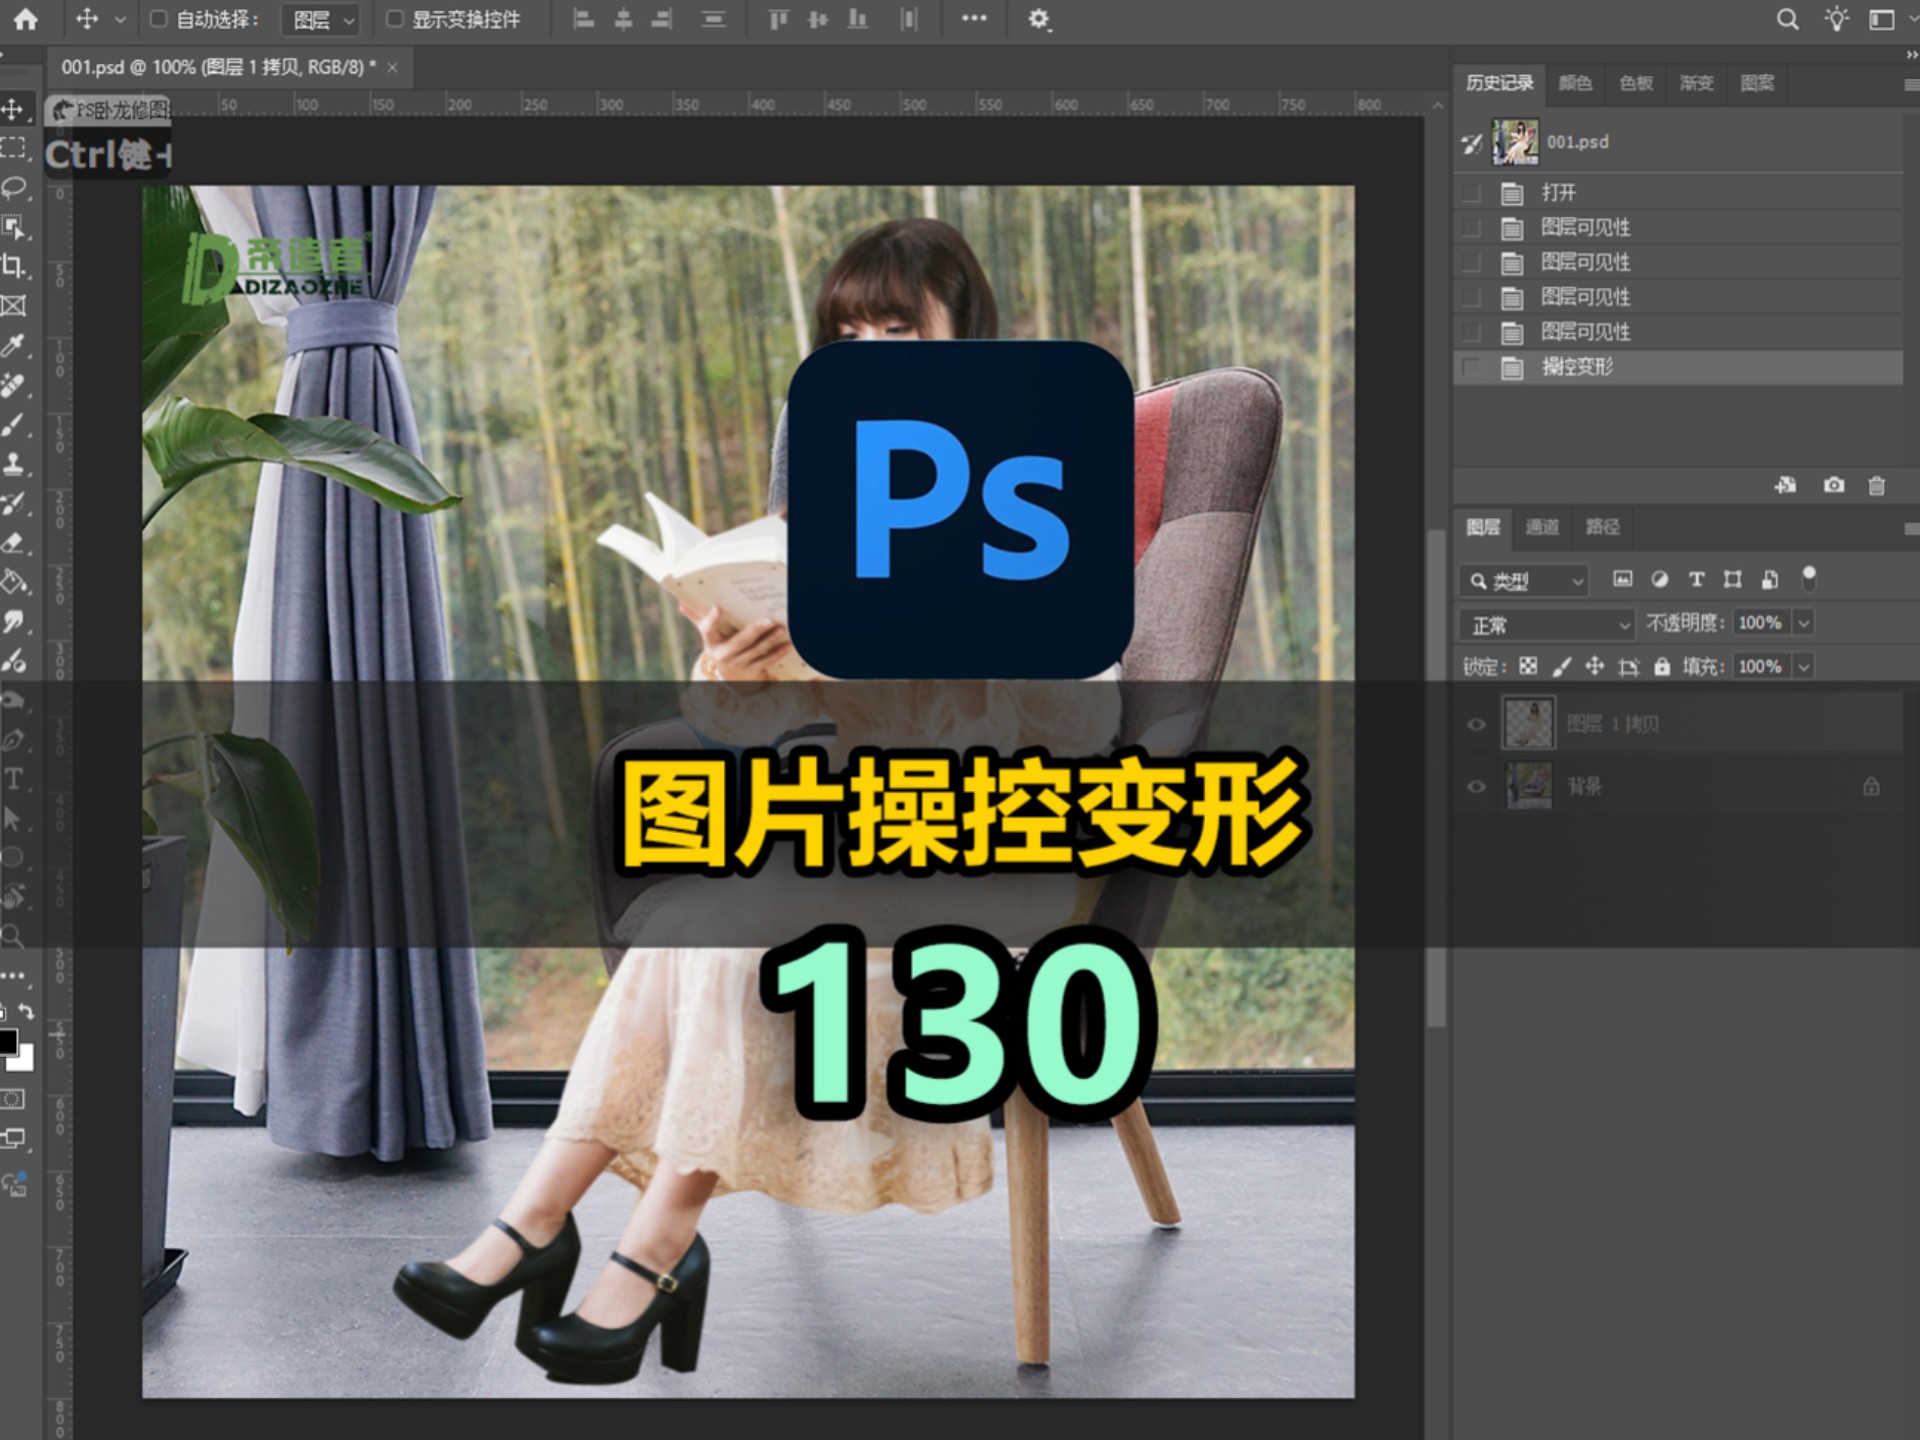Select the Crop tool
Screen dimensions: 1920x1440
[14, 266]
